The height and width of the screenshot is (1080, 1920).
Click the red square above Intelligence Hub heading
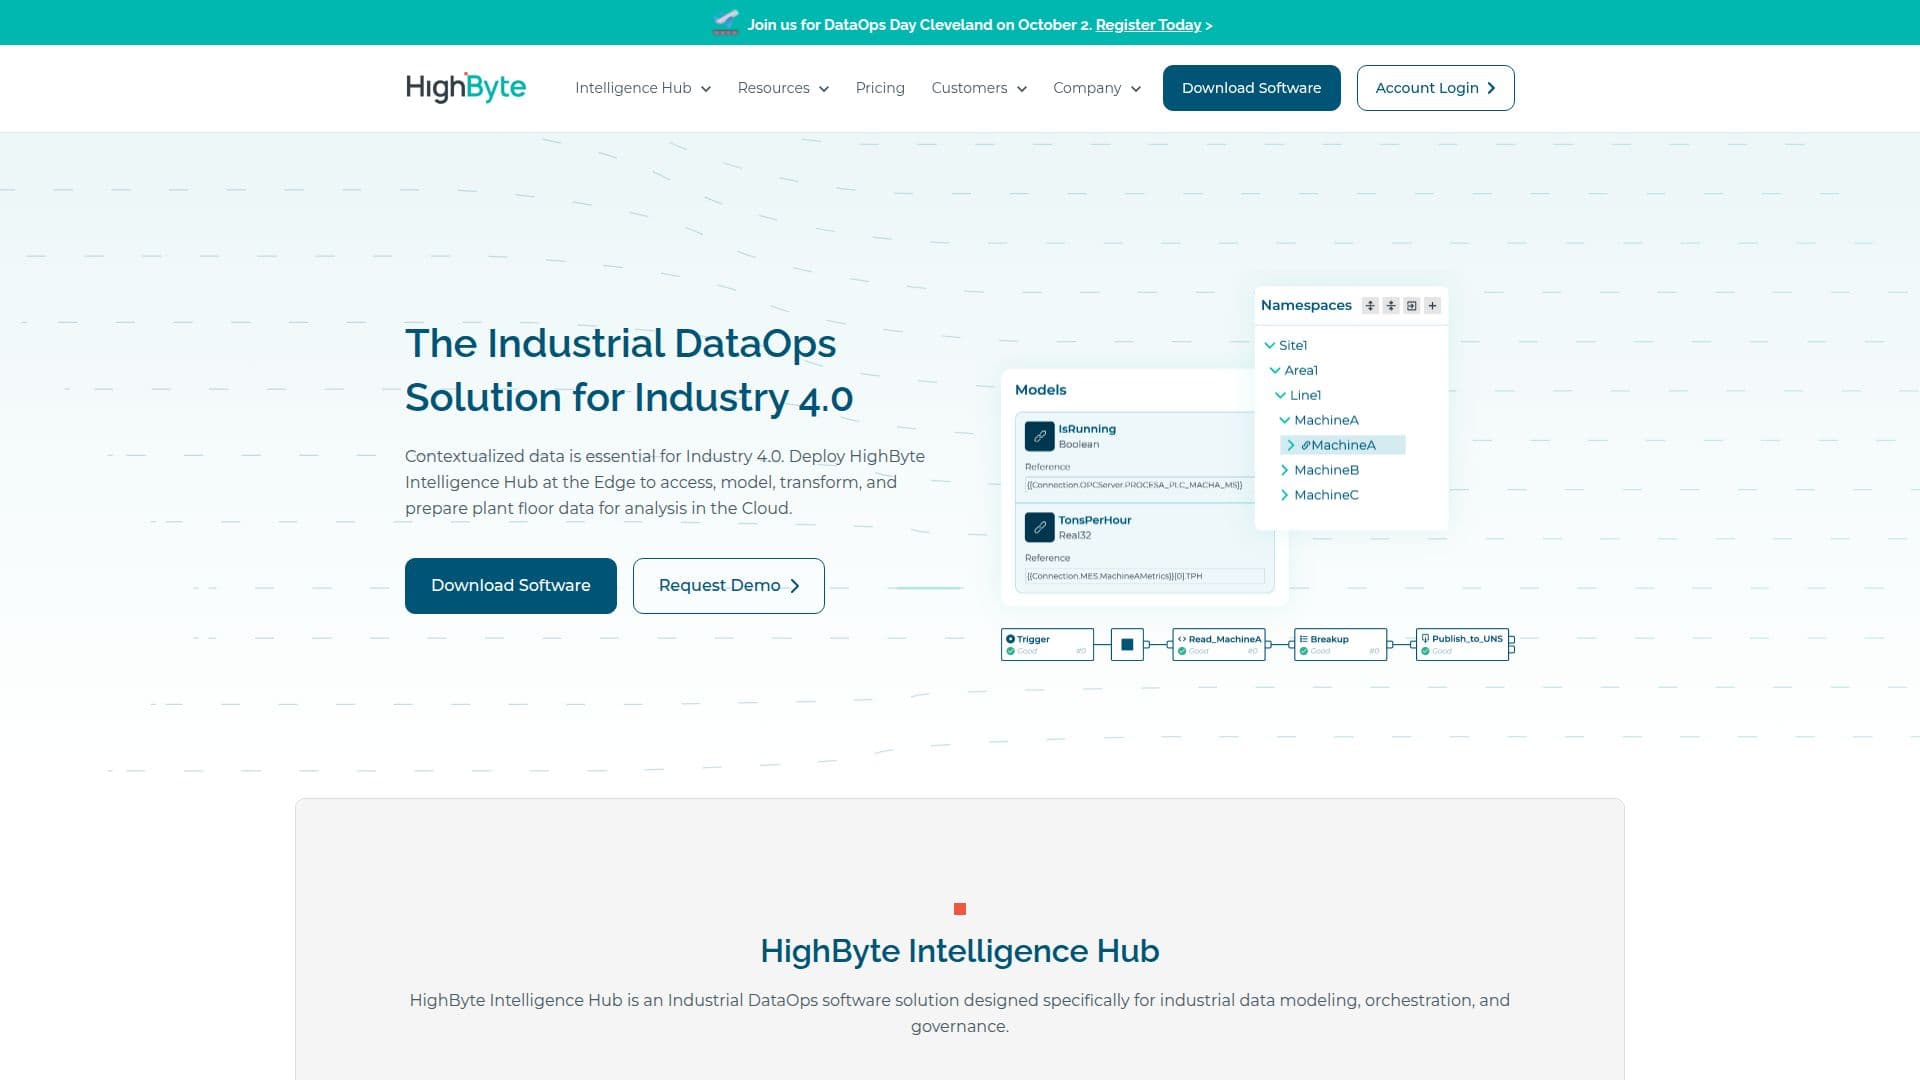(x=960, y=909)
